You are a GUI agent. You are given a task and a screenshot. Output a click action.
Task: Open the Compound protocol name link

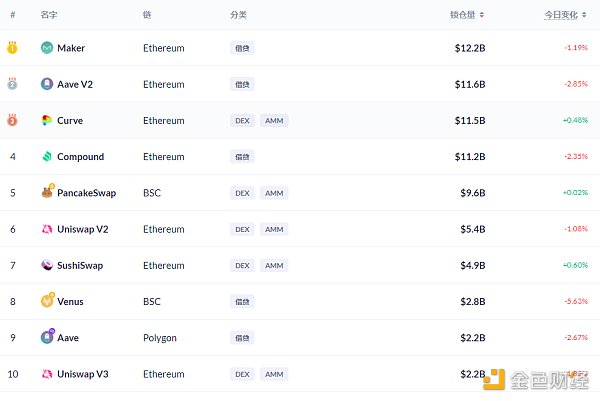tap(80, 157)
